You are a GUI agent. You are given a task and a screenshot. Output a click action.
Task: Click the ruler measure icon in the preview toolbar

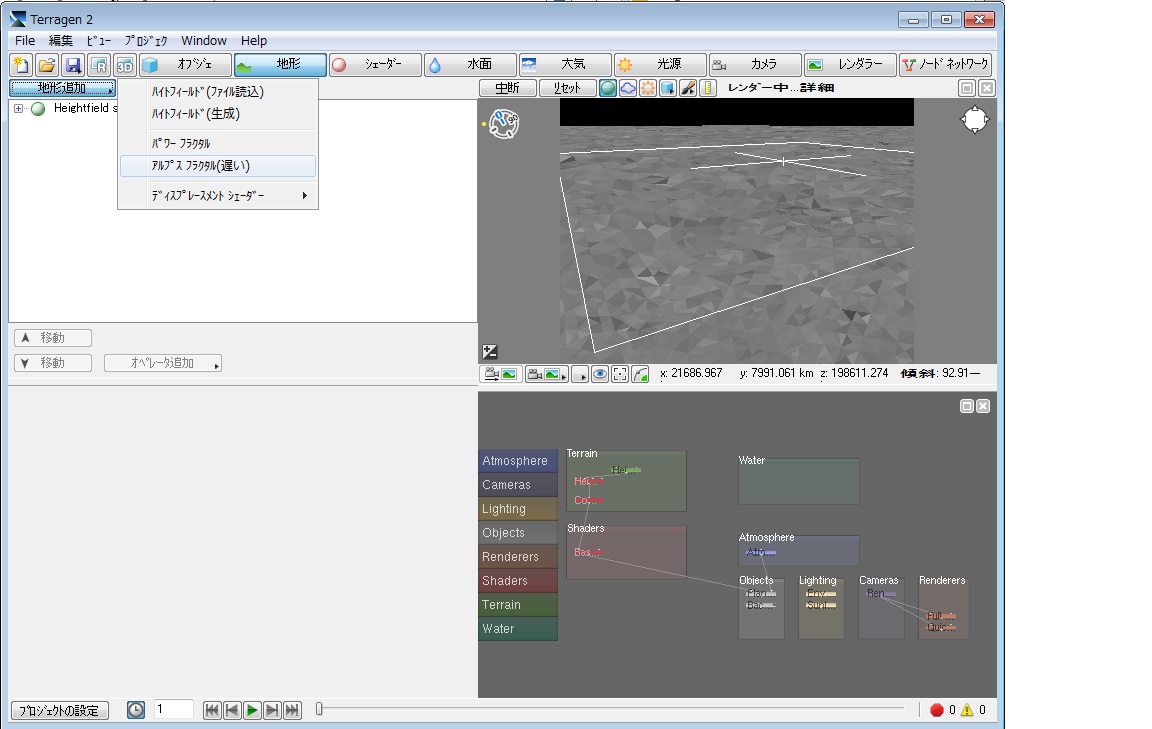[708, 88]
